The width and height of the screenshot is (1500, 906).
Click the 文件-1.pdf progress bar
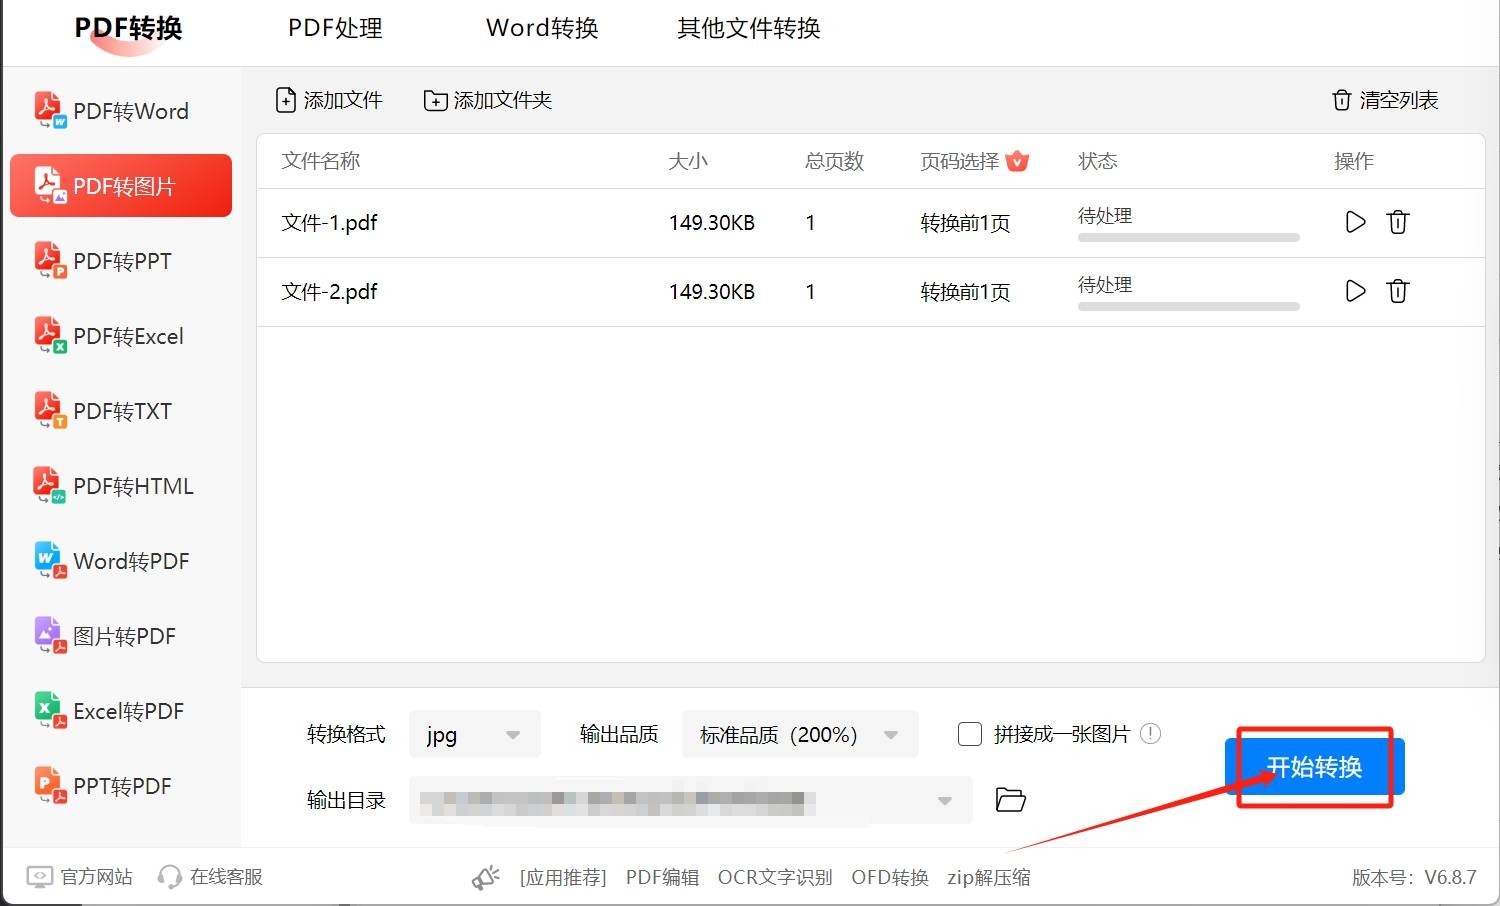coord(1189,238)
